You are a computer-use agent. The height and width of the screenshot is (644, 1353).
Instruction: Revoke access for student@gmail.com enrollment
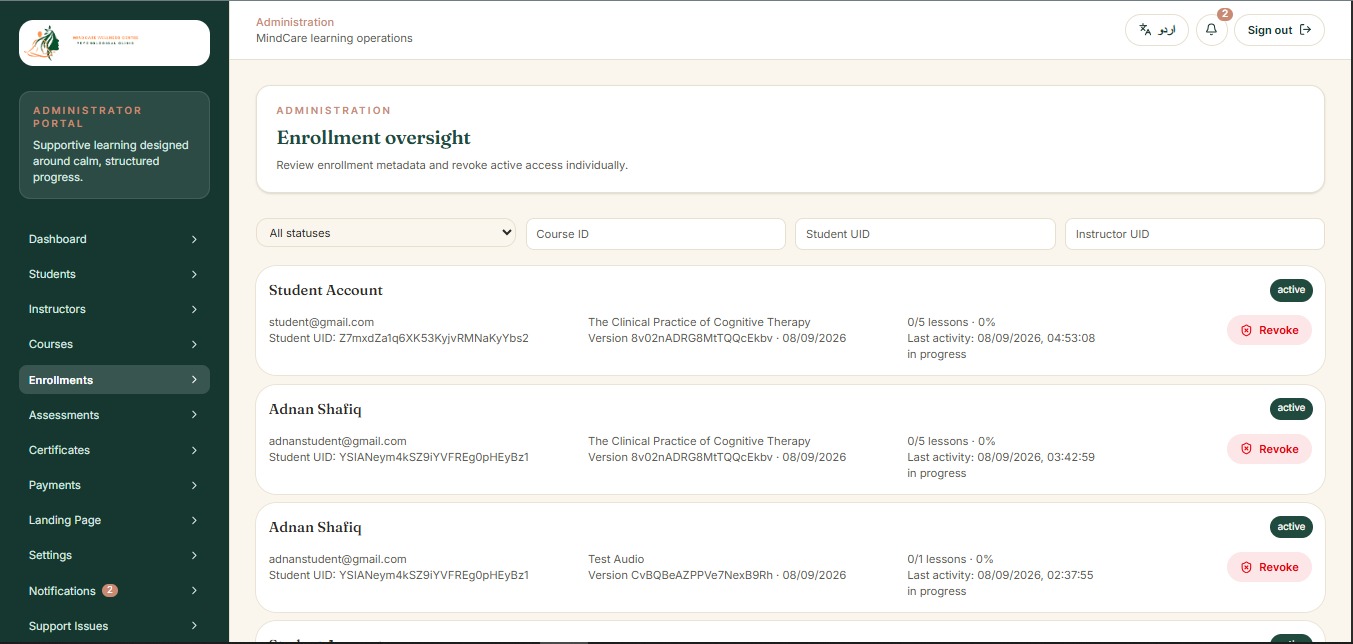point(1269,330)
